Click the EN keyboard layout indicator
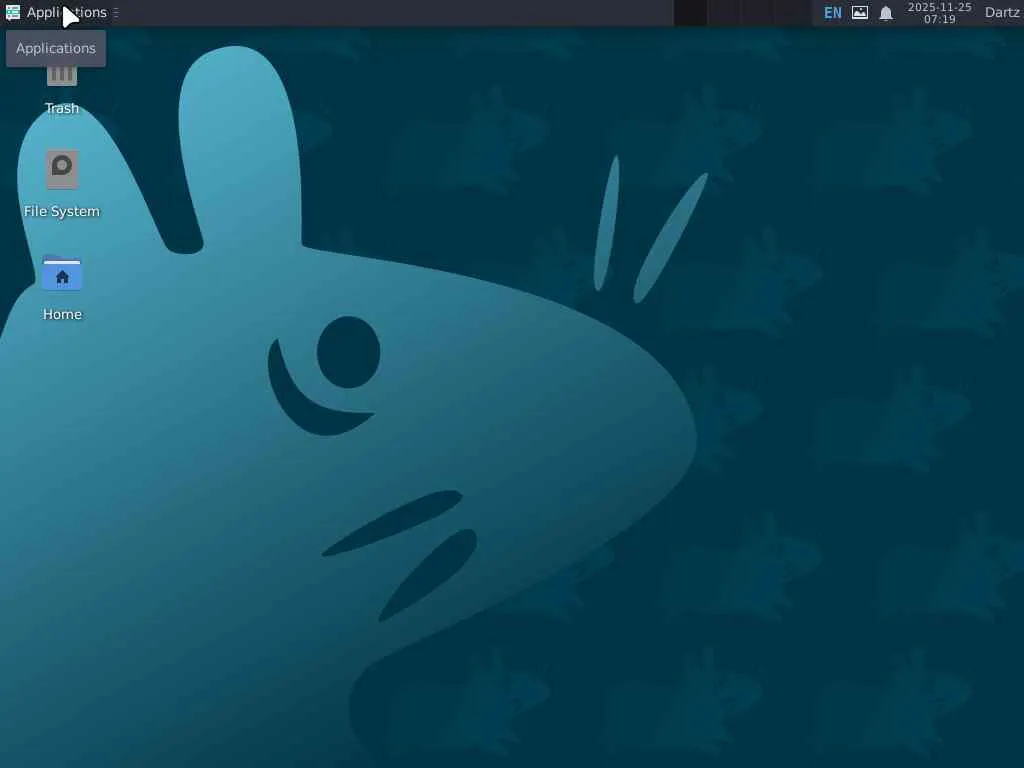This screenshot has height=768, width=1024. (x=833, y=12)
